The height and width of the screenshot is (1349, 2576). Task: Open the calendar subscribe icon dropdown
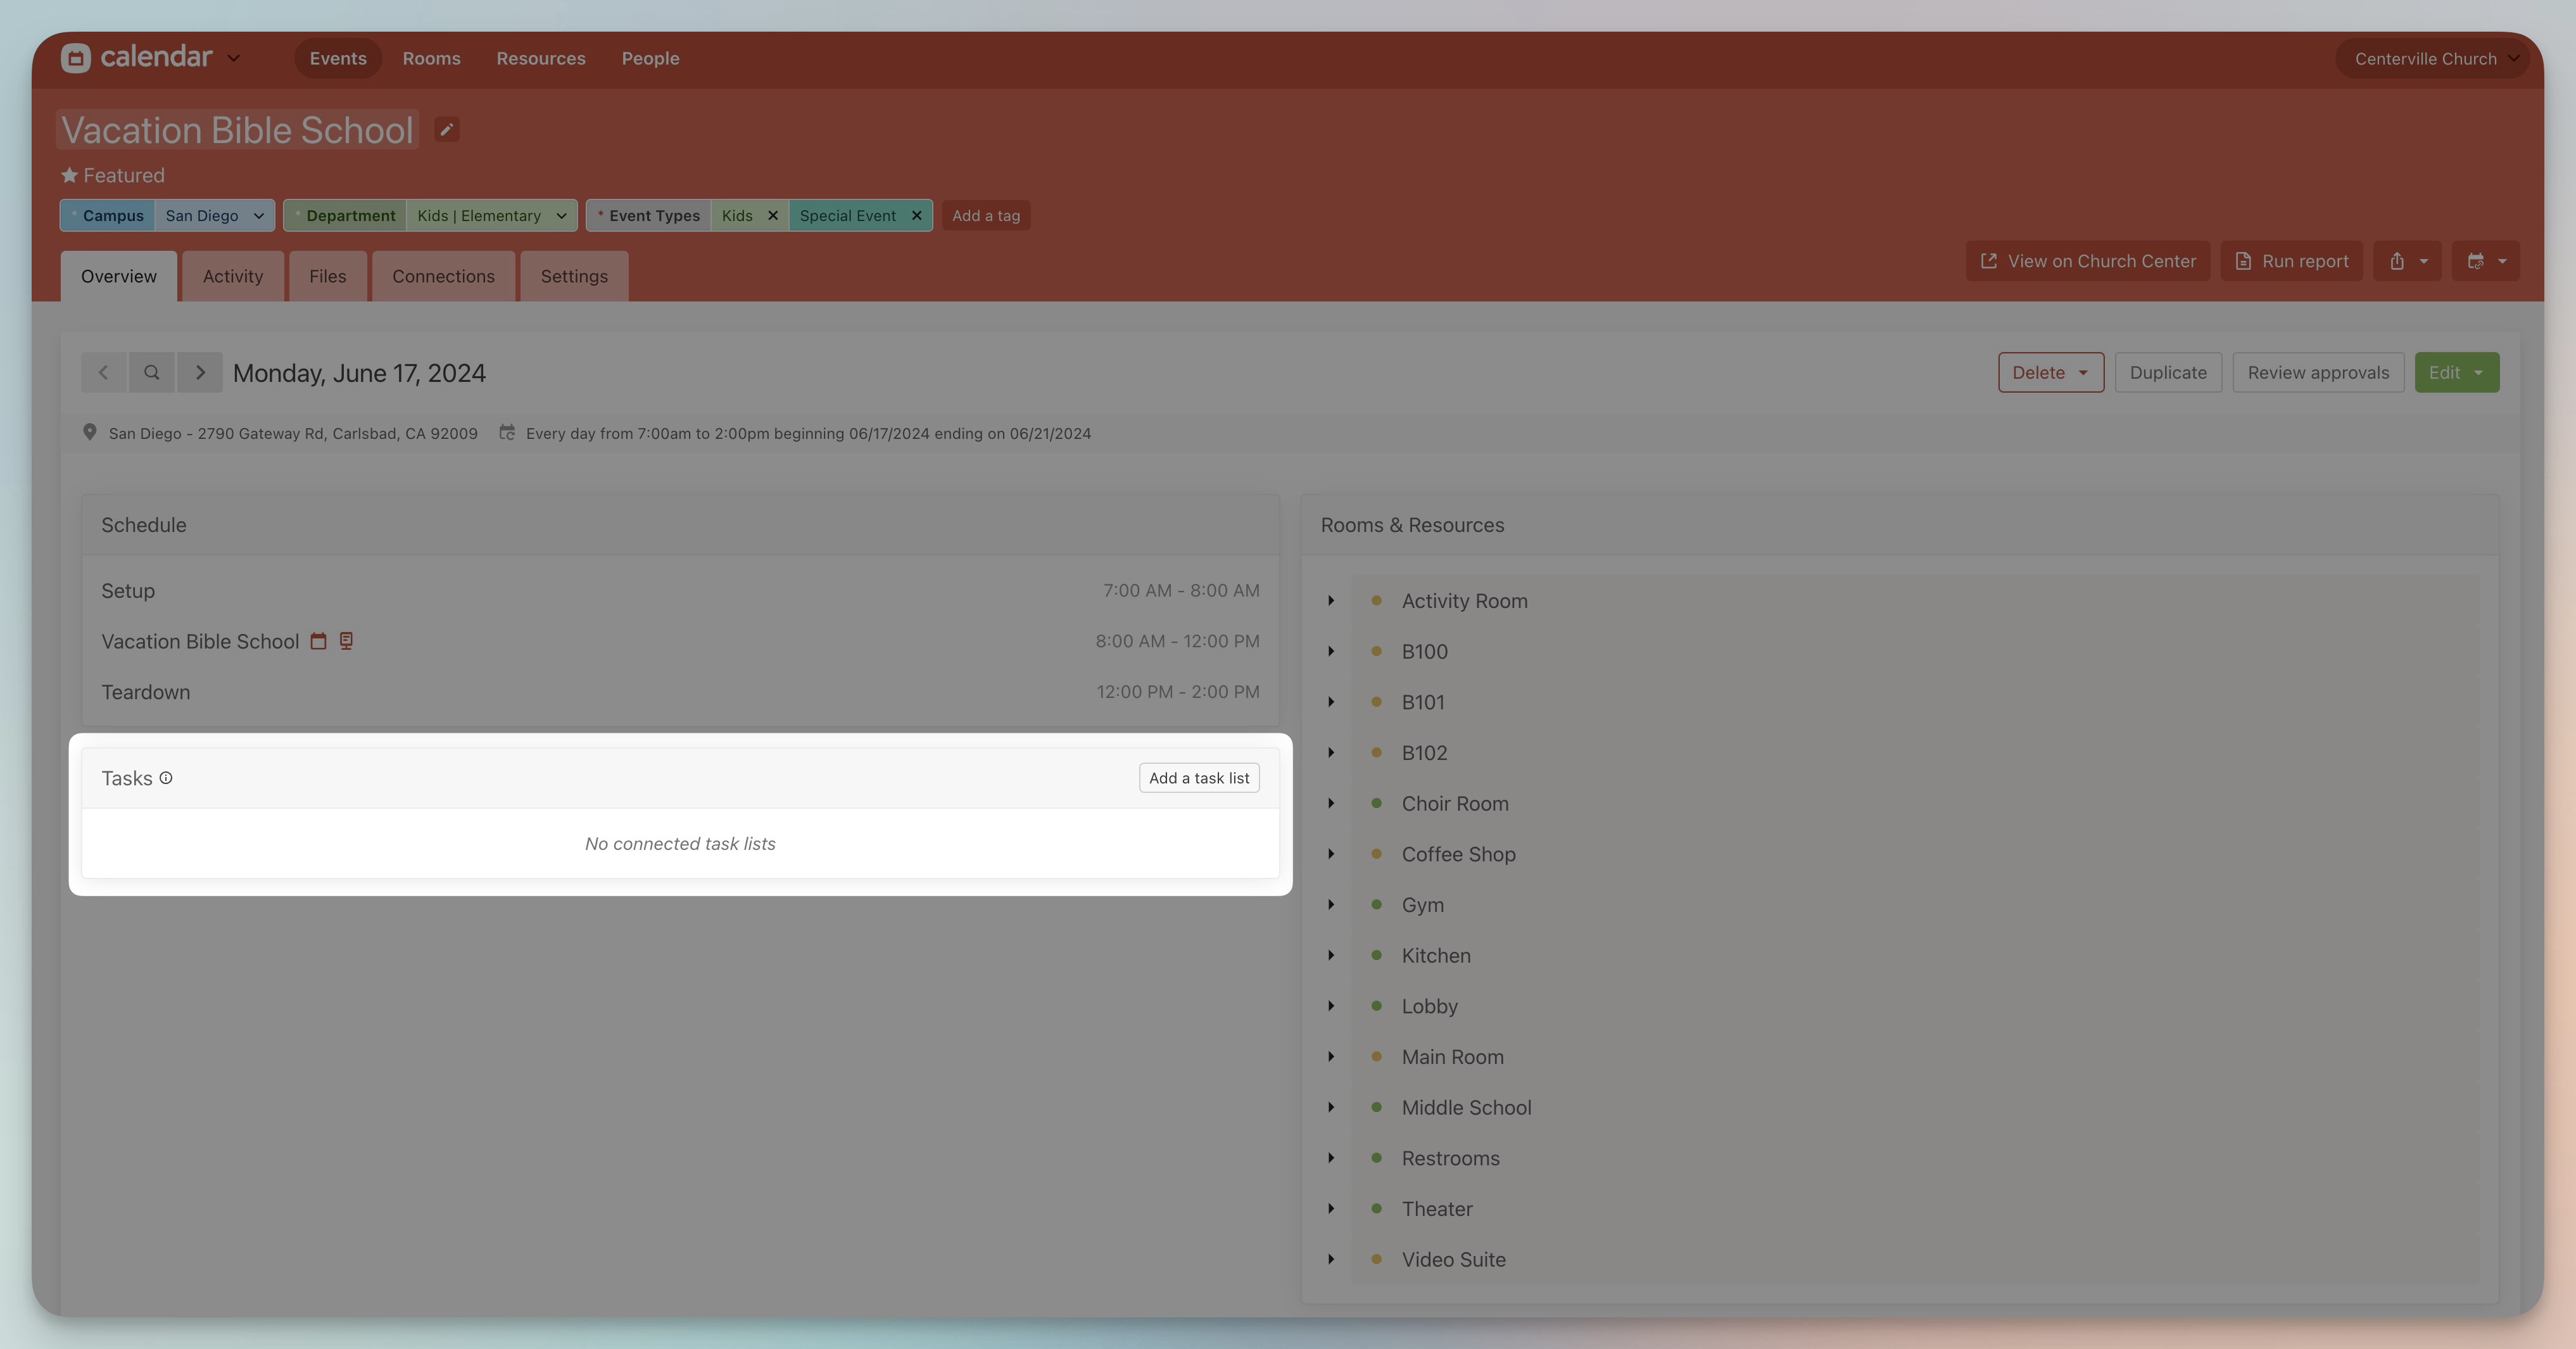point(2485,261)
